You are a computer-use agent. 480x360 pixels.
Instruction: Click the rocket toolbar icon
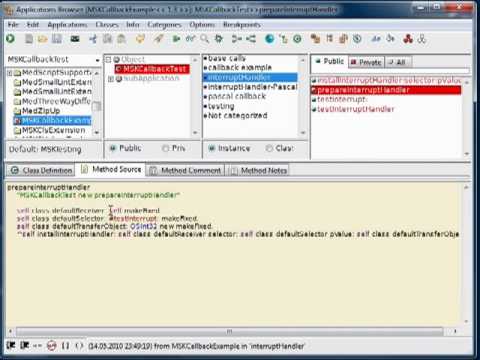159,39
